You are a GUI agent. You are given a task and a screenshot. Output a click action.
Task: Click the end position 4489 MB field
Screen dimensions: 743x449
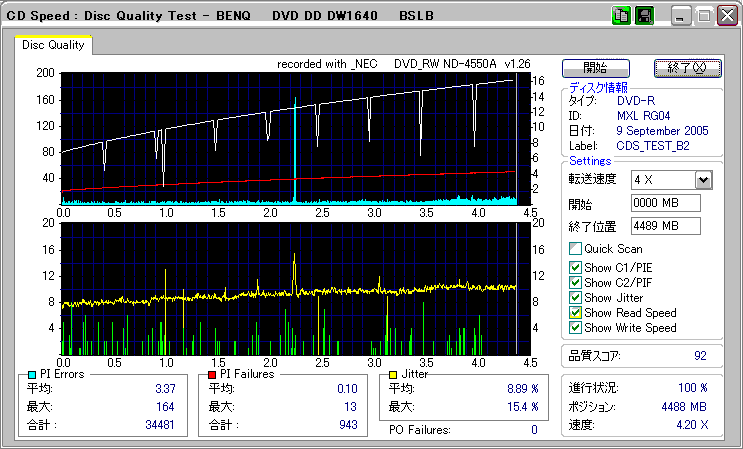pos(665,226)
